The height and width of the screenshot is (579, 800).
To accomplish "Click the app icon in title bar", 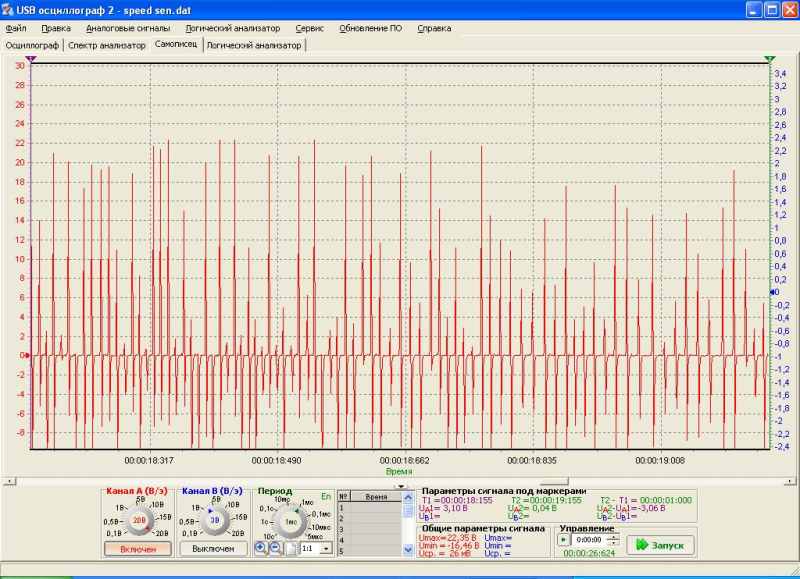I will (8, 10).
